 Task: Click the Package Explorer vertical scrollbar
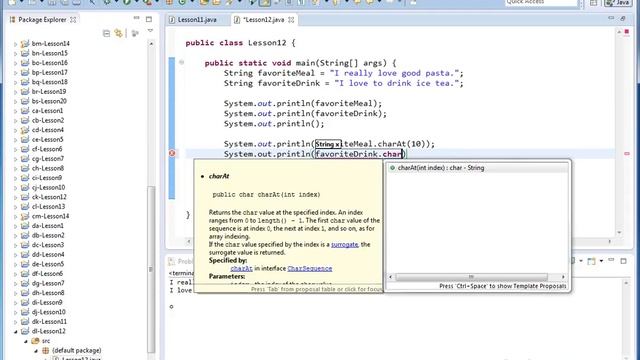point(151,269)
